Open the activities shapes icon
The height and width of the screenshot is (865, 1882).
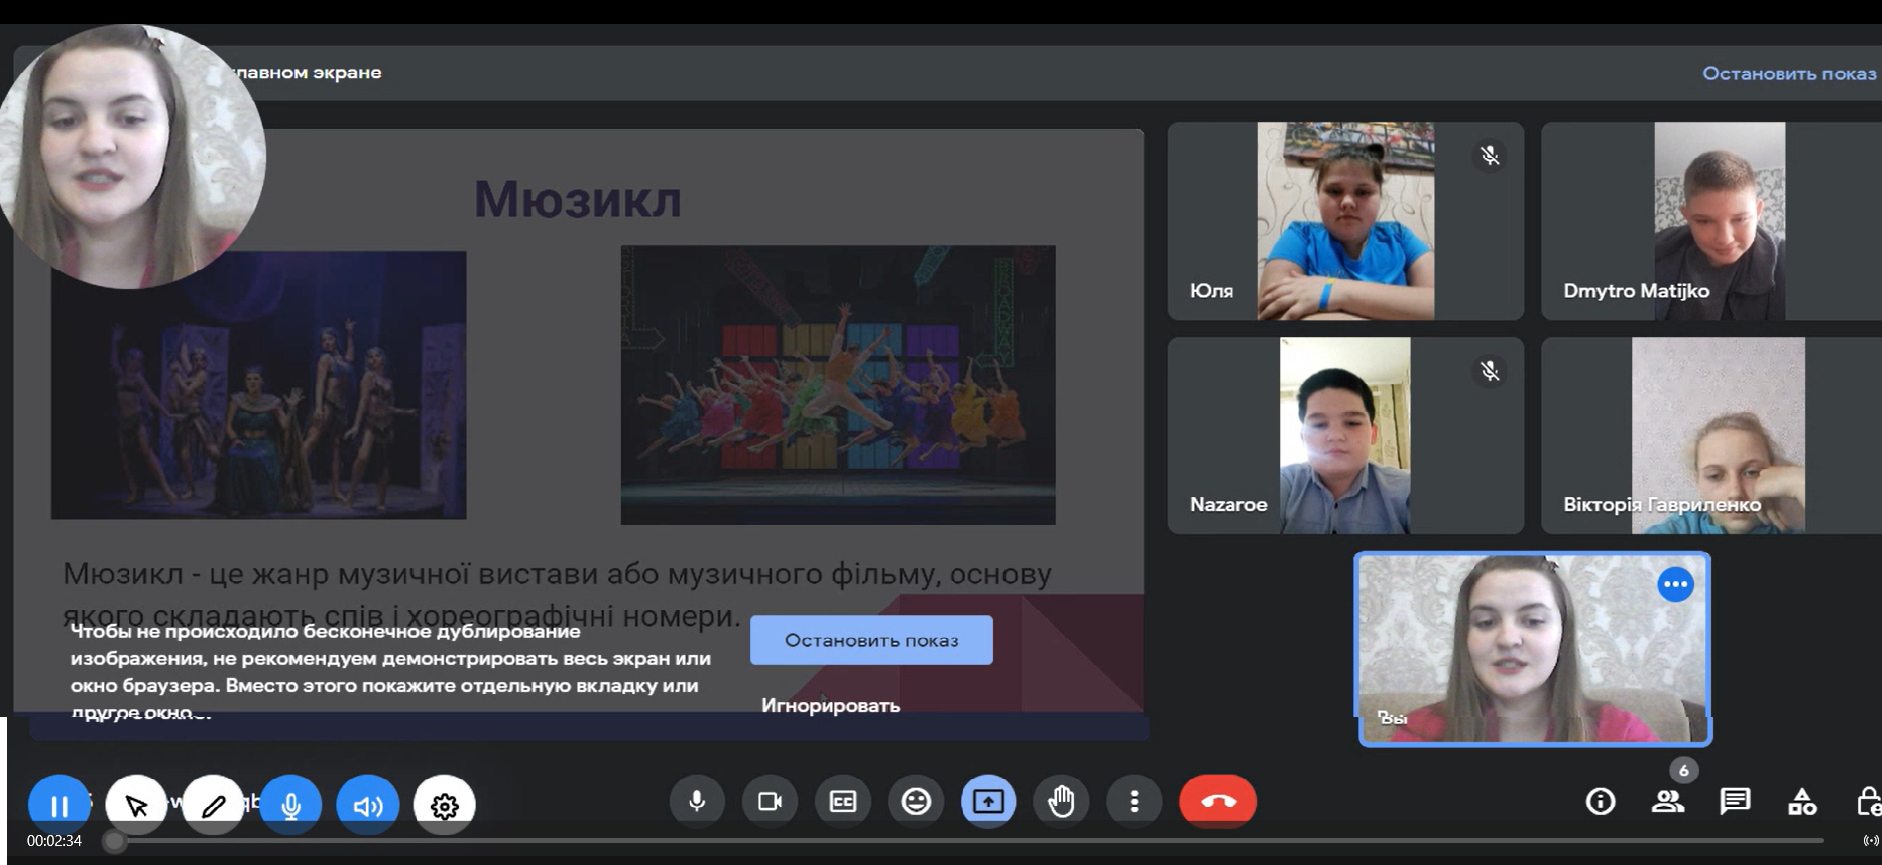click(x=1802, y=801)
